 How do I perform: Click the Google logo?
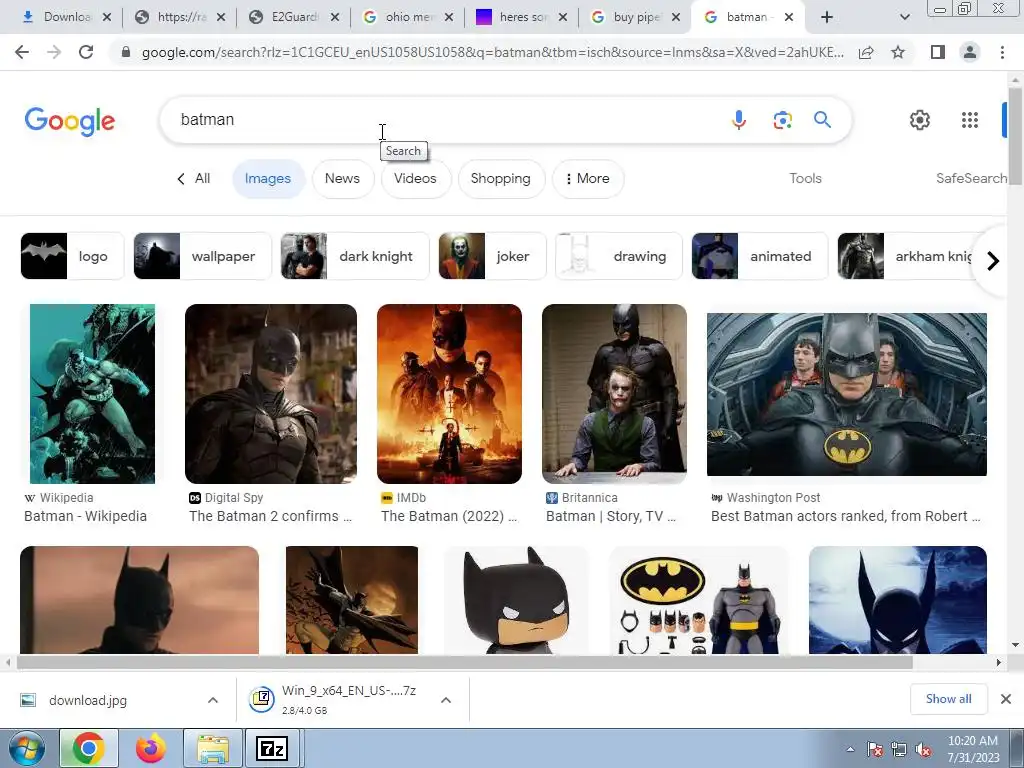pyautogui.click(x=70, y=121)
